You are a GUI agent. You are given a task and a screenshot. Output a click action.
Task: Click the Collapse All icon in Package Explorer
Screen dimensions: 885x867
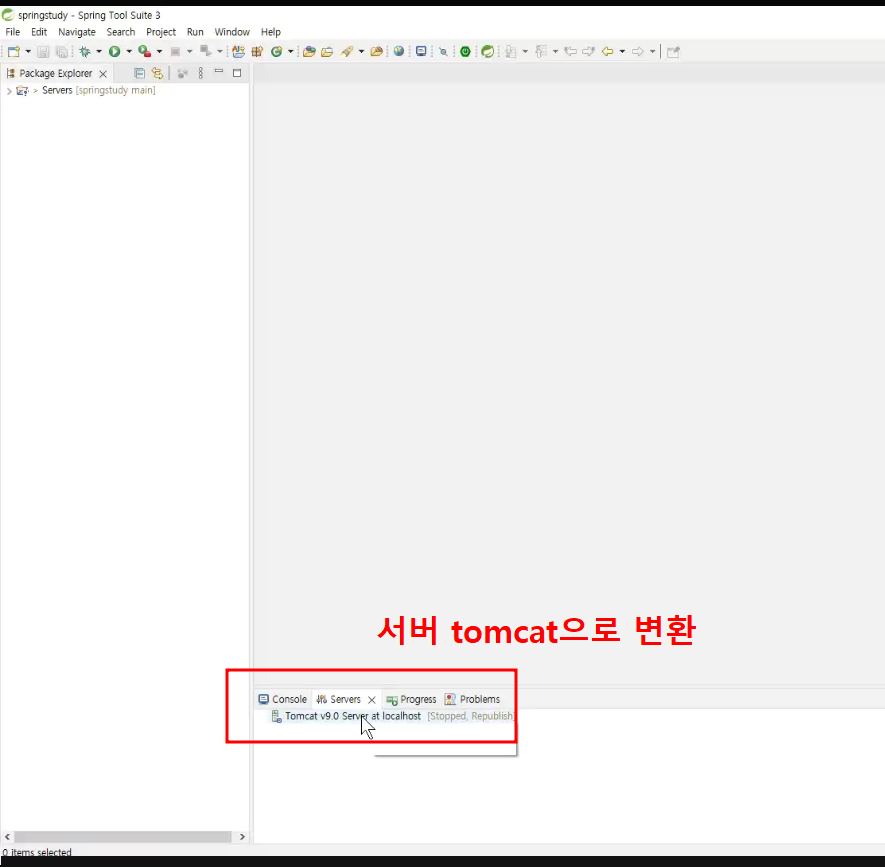click(x=139, y=73)
